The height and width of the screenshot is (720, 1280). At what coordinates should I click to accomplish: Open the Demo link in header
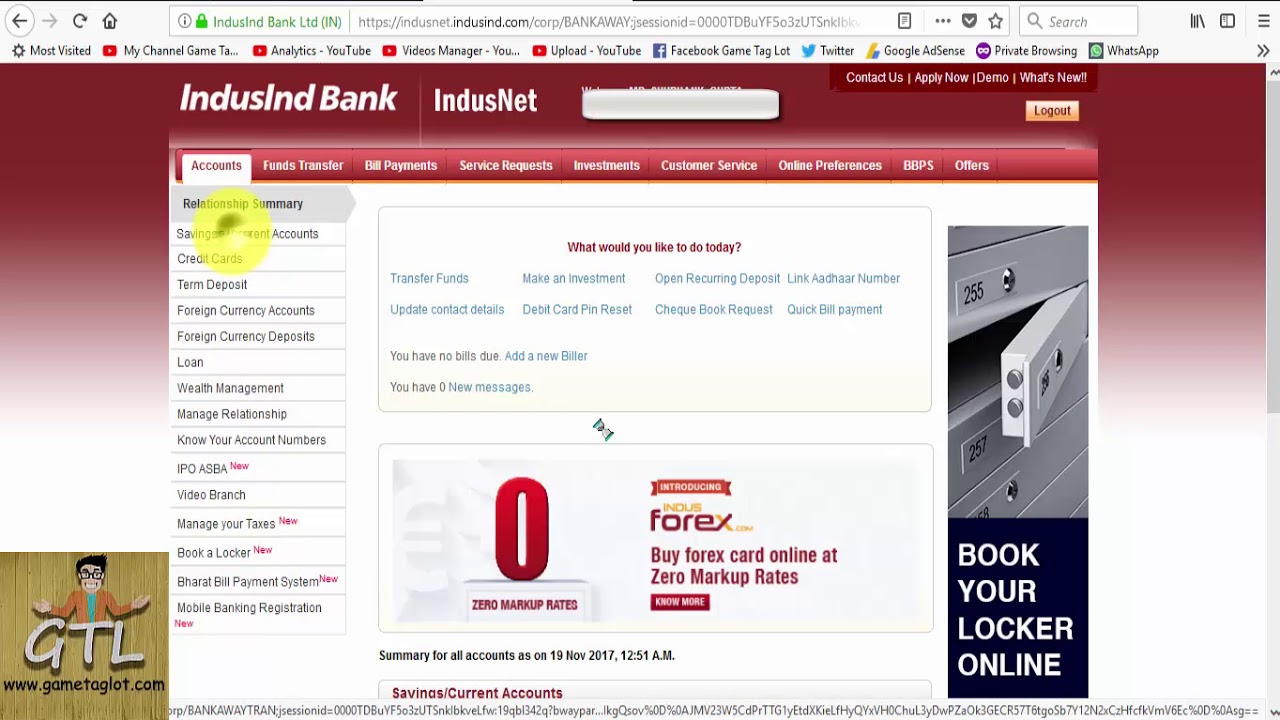(992, 77)
